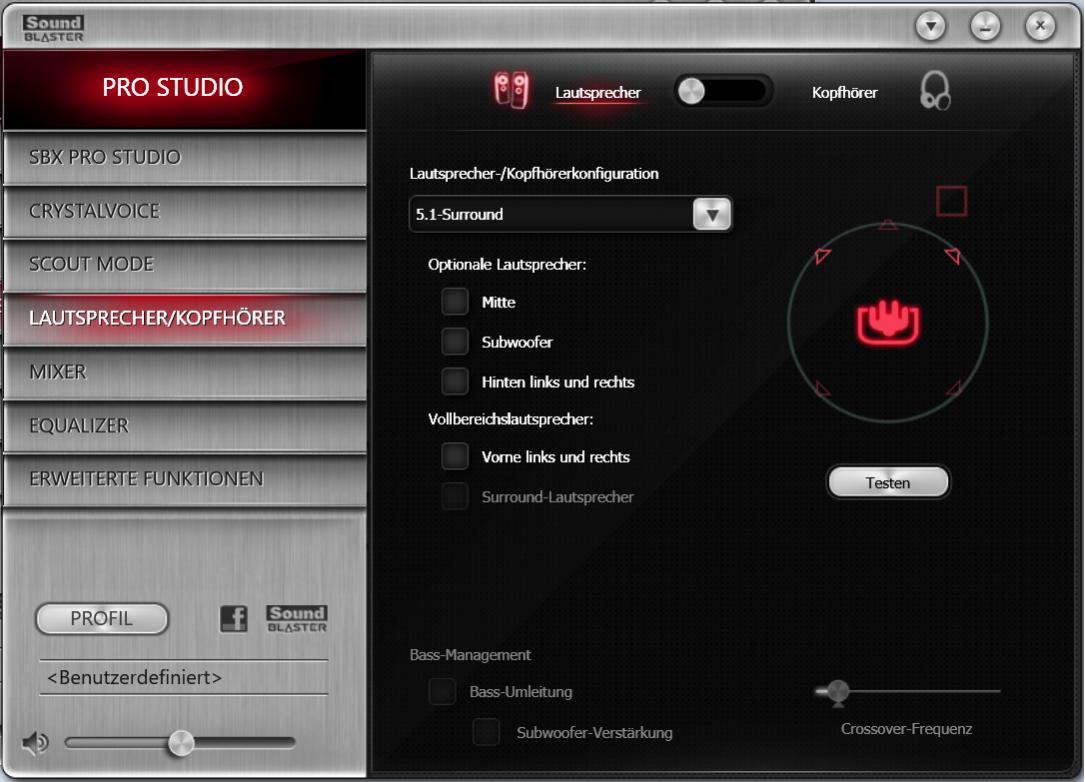This screenshot has height=782, width=1085.
Task: Click the Sound Blaster logo beside the Facebook icon
Action: tap(297, 618)
